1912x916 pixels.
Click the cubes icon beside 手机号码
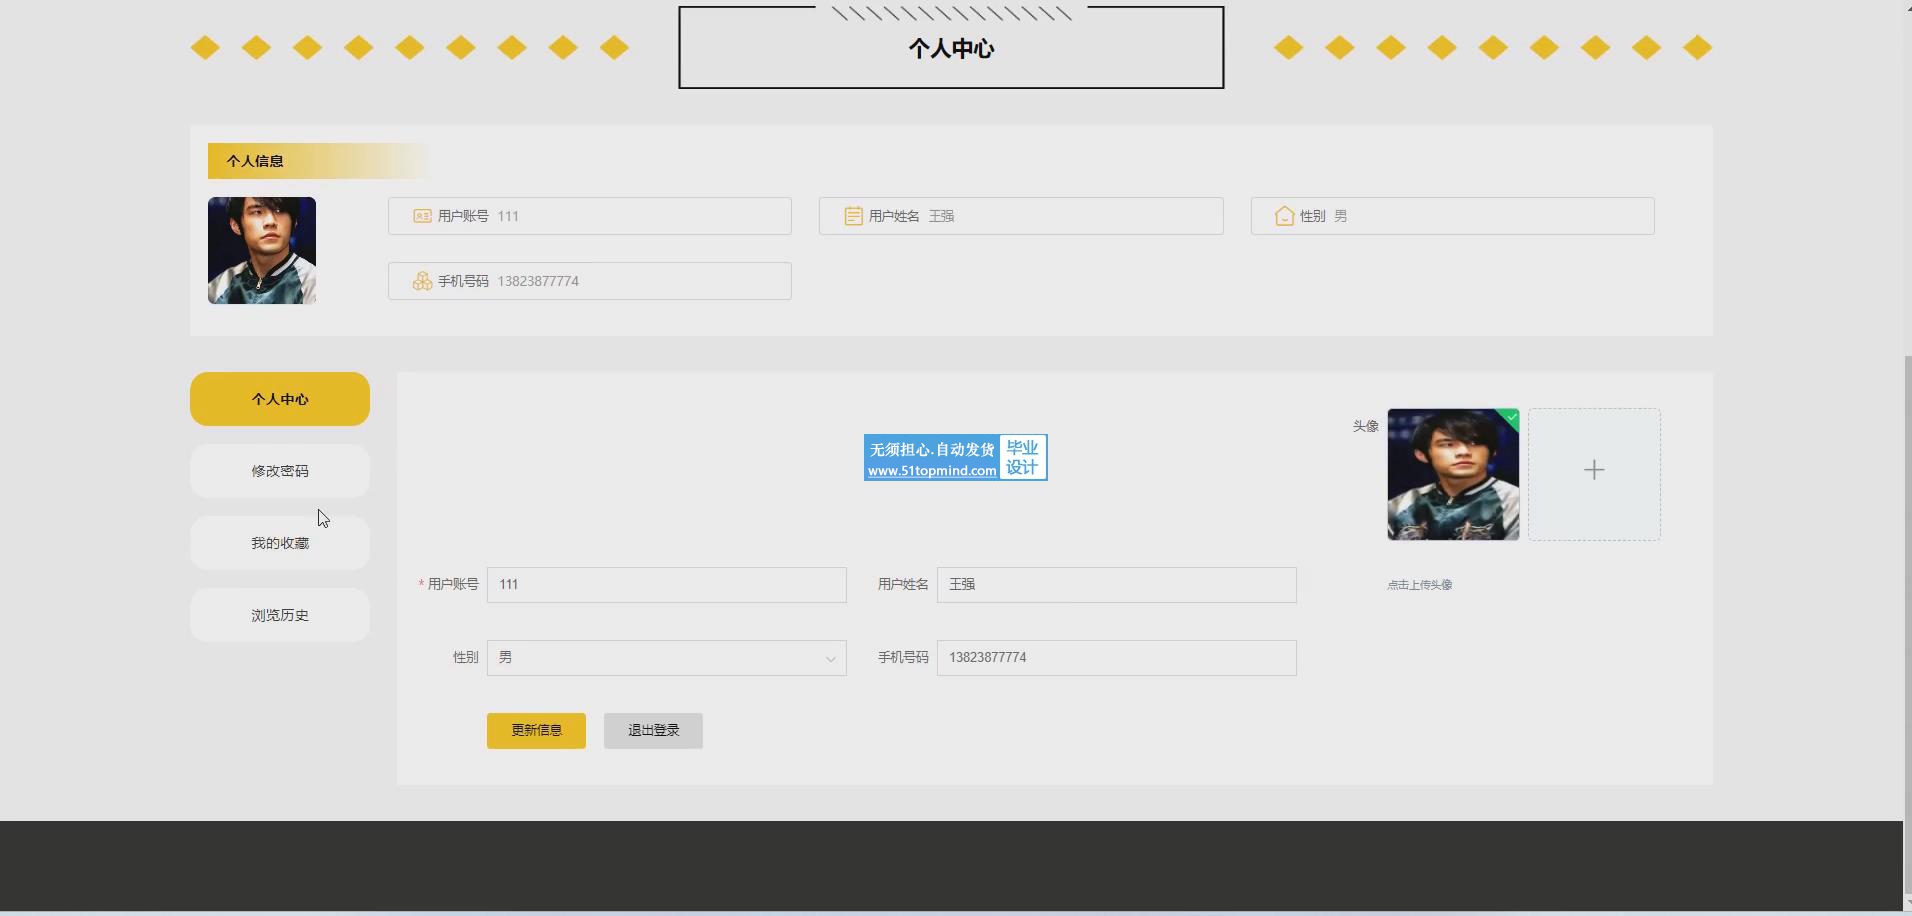click(422, 281)
